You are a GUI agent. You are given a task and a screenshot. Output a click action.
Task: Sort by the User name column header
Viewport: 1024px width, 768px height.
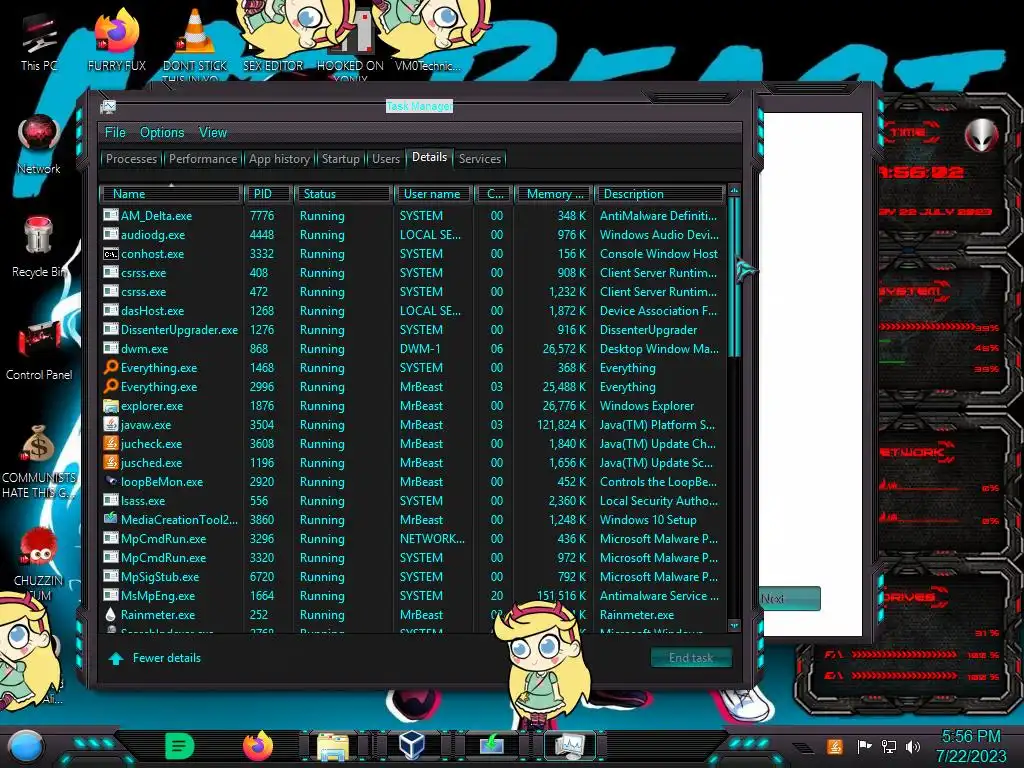(x=433, y=194)
